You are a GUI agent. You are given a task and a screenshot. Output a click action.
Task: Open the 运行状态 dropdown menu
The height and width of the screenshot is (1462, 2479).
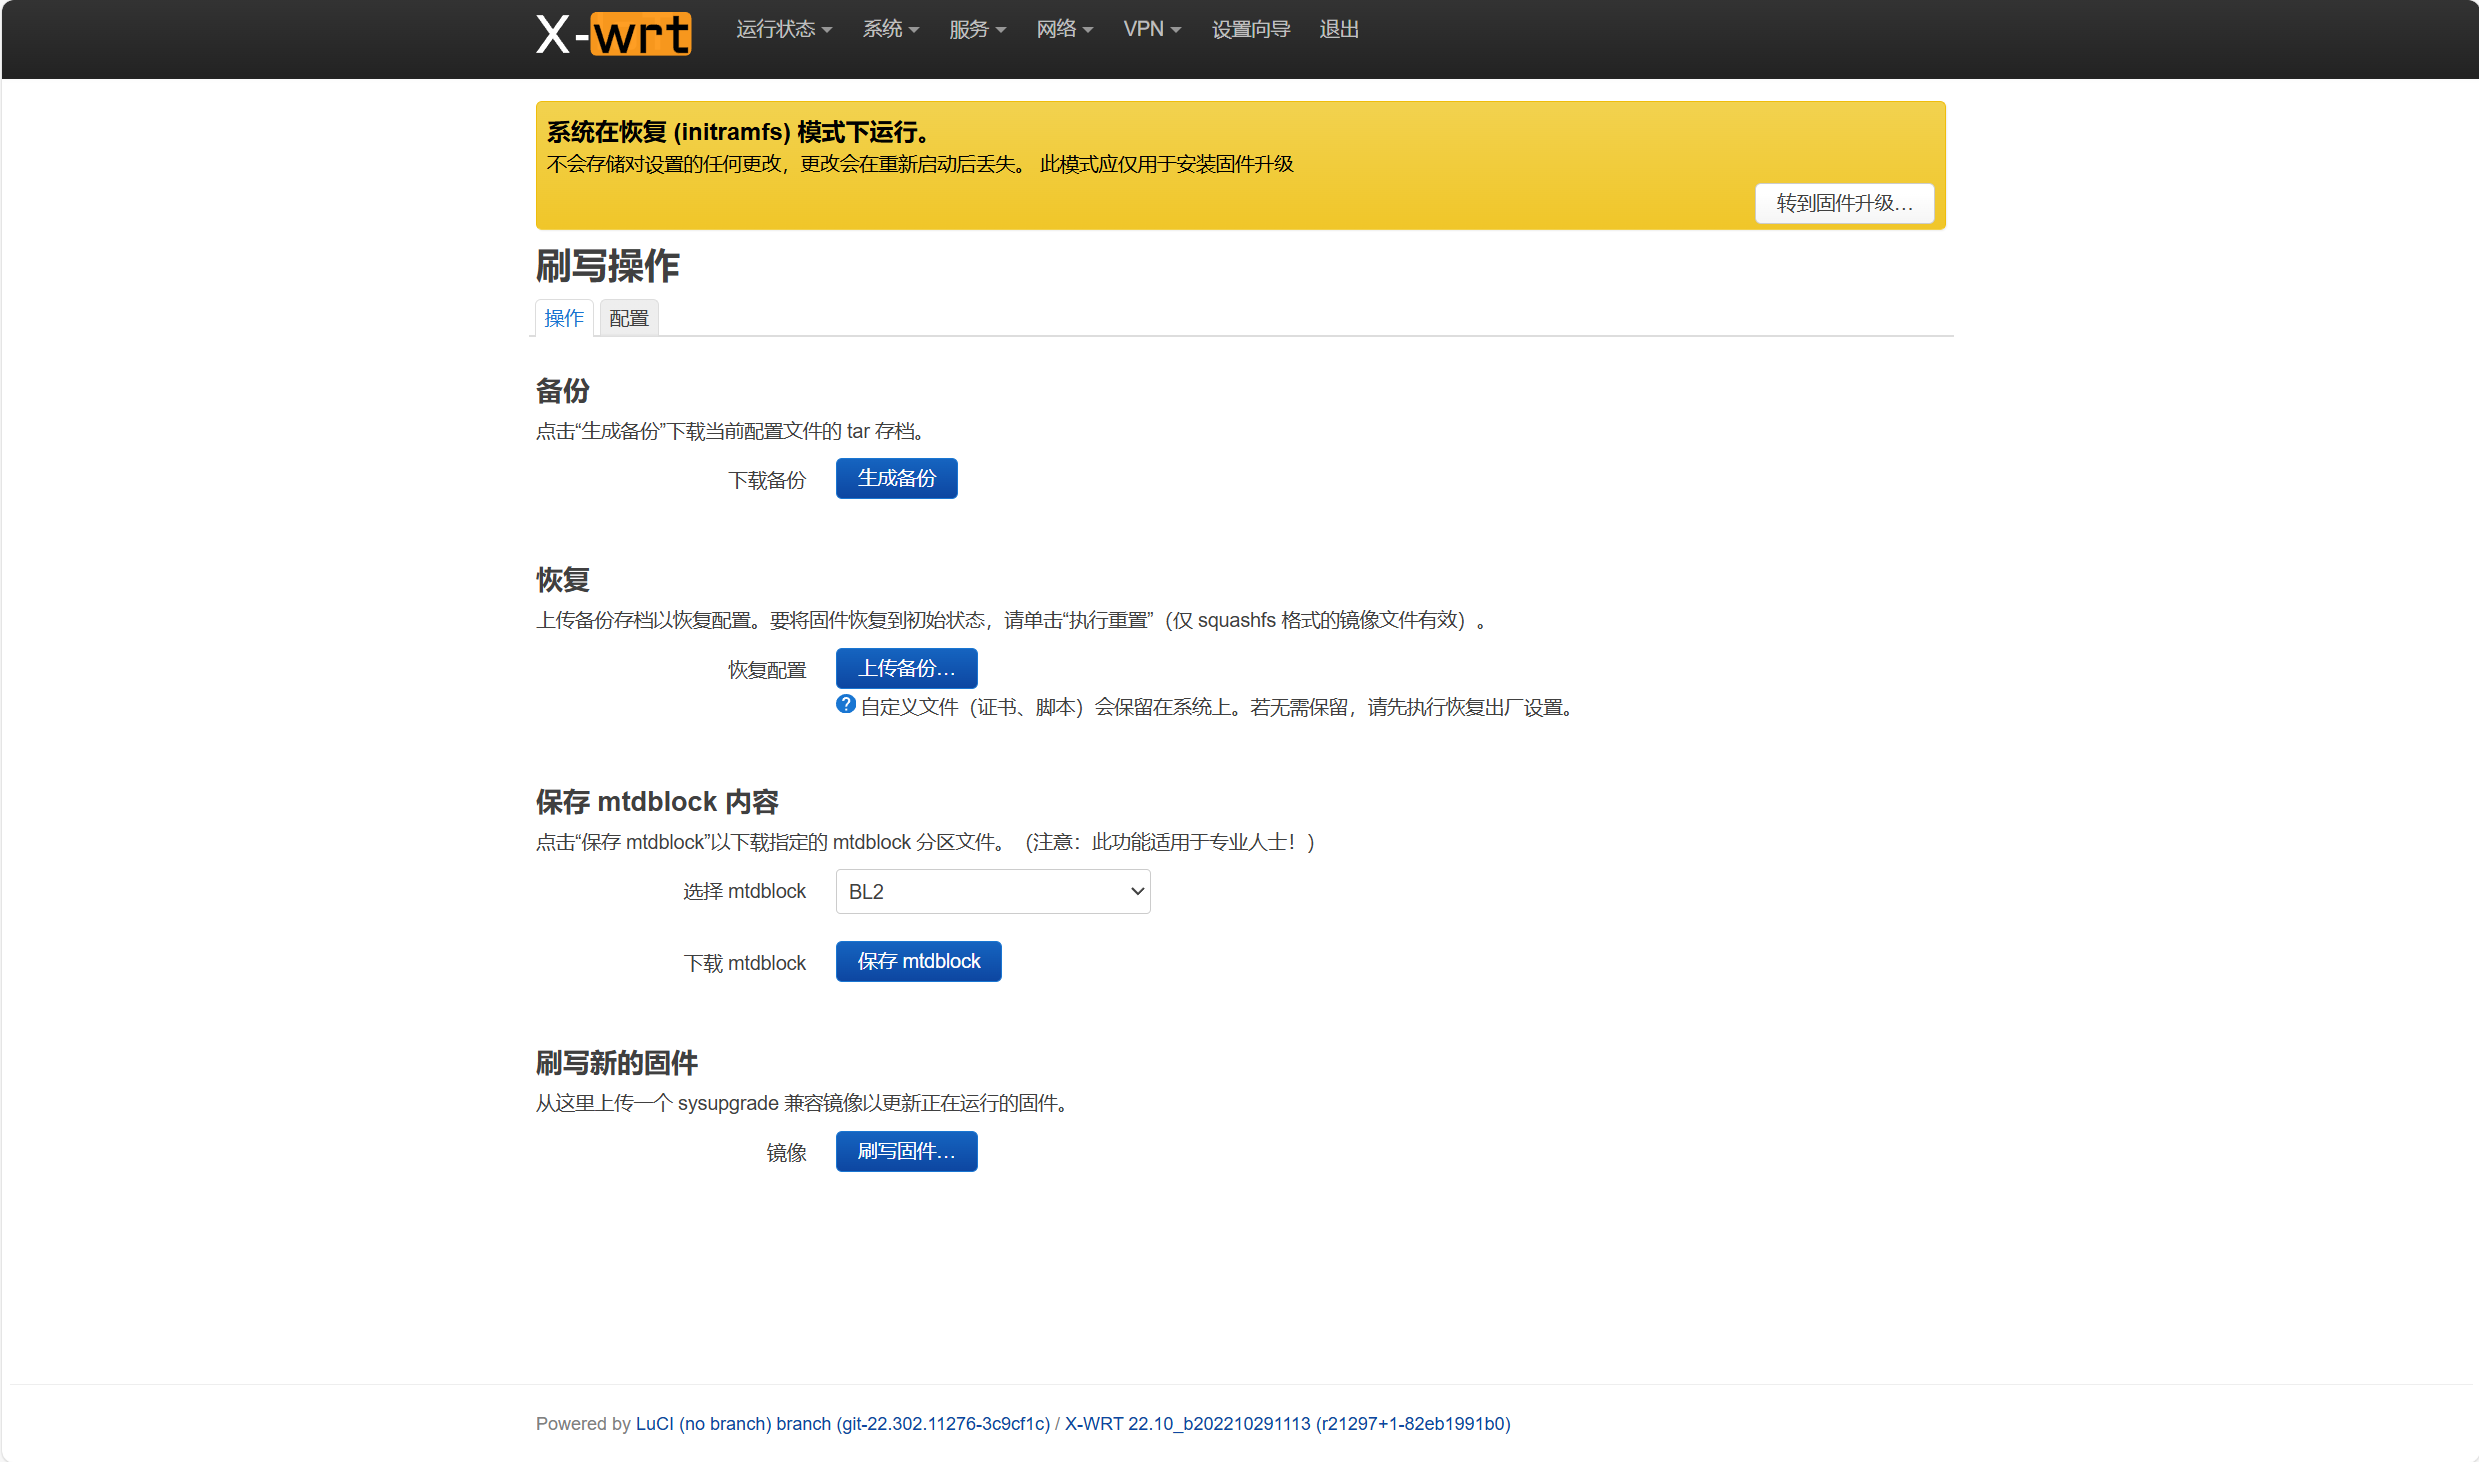(783, 29)
